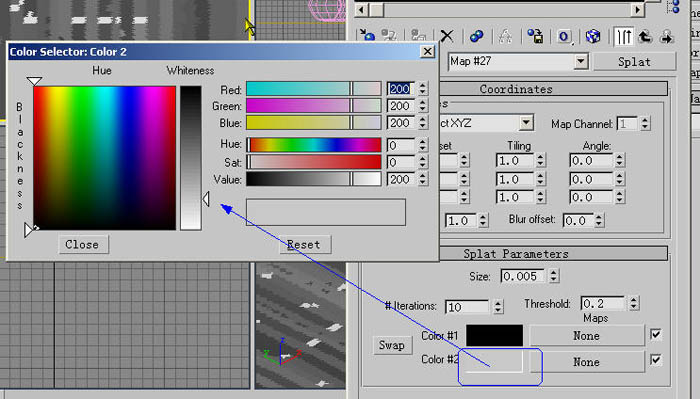Viewport: 700px width, 399px height.
Task: Pick a color in the Hue/Blackness field
Action: click(104, 158)
